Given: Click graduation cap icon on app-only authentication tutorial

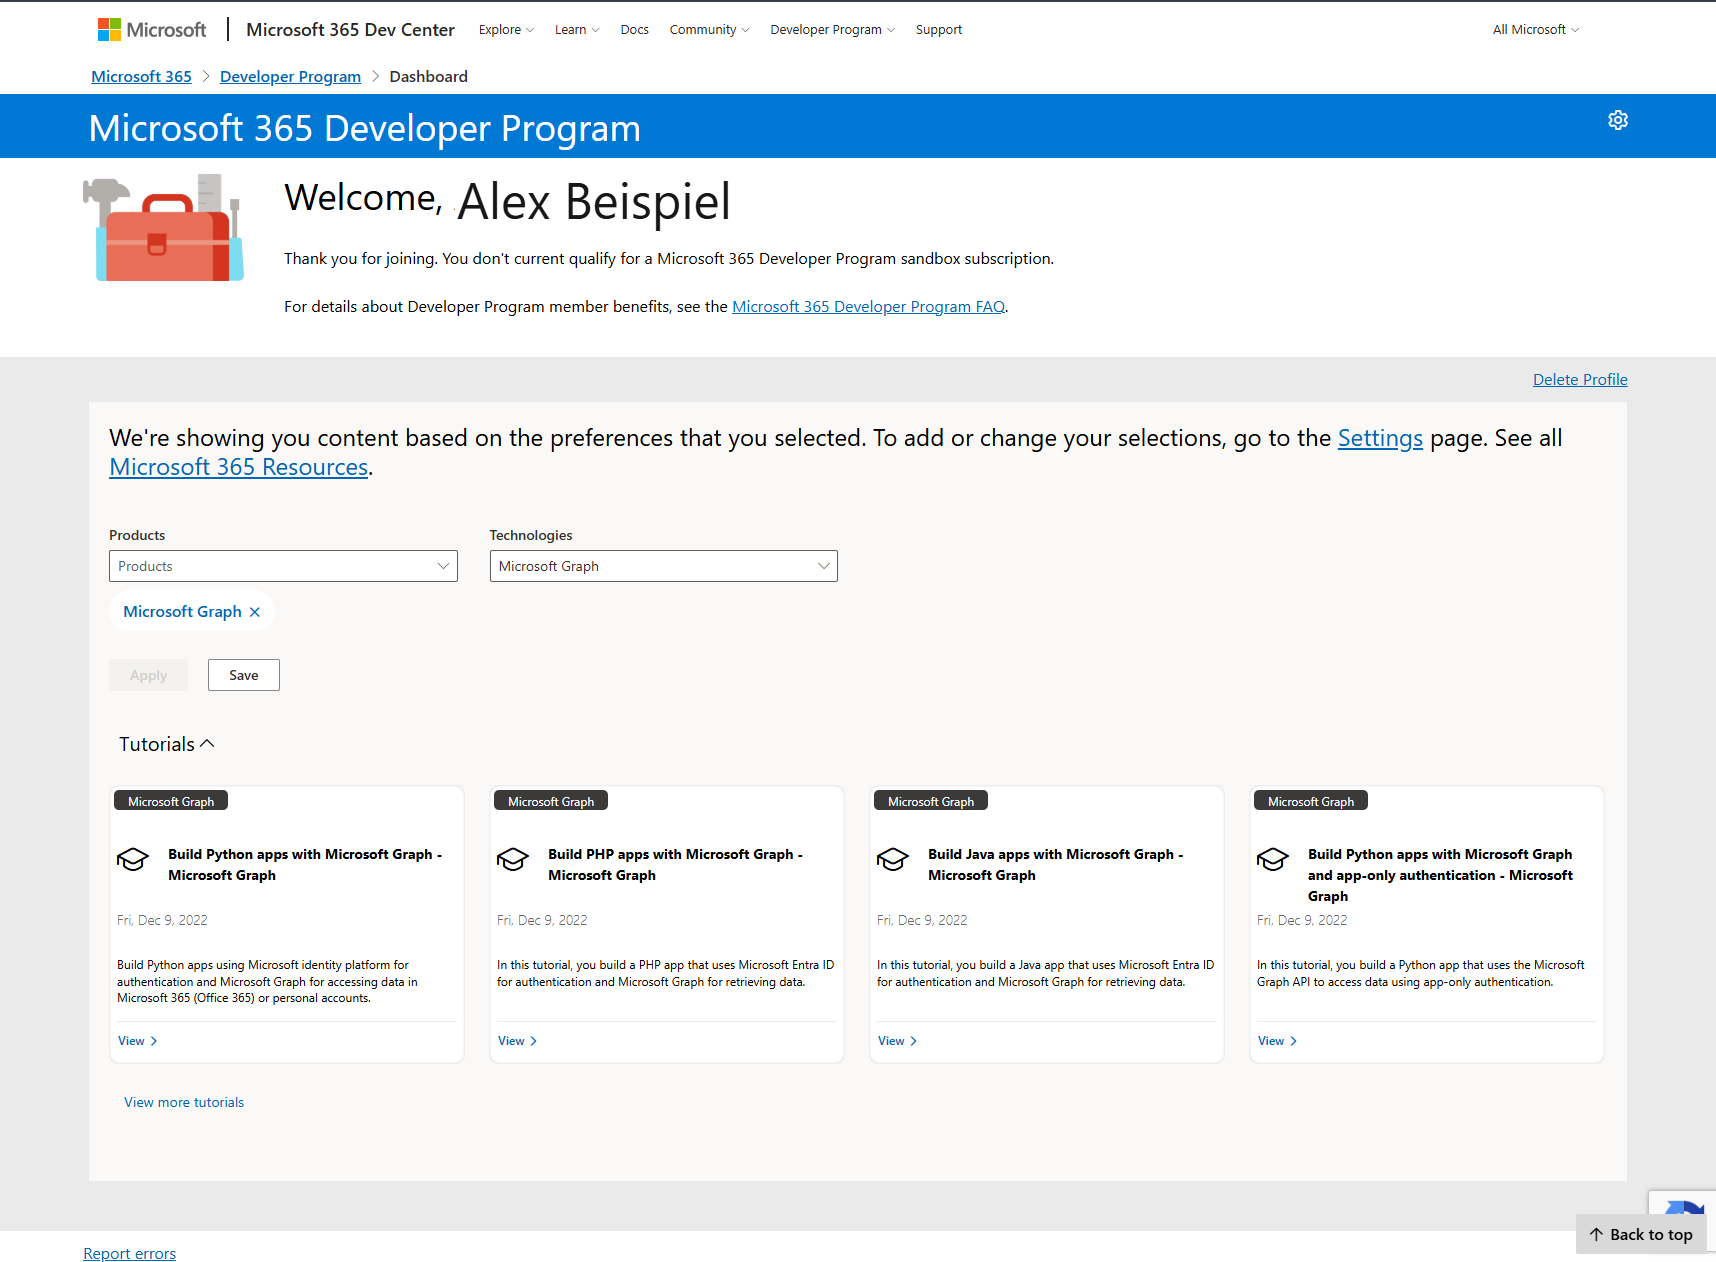Looking at the screenshot, I should pos(1273,859).
